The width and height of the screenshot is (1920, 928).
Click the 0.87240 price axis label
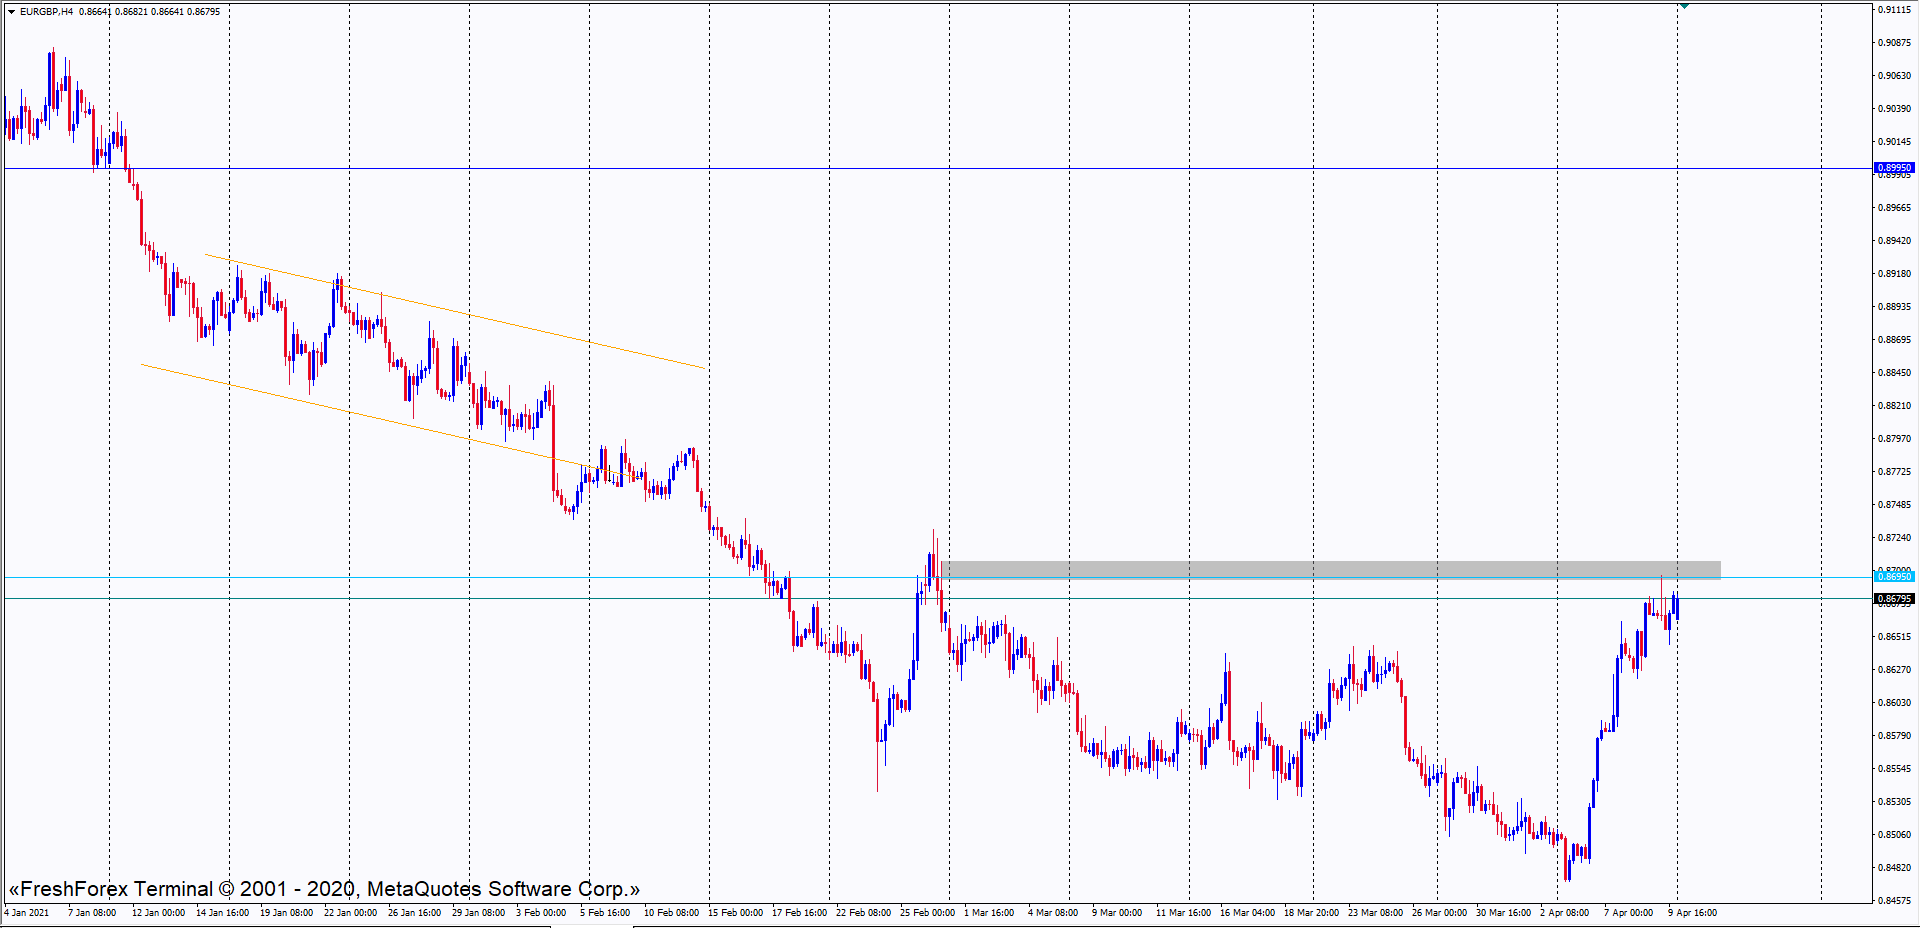(x=1894, y=538)
